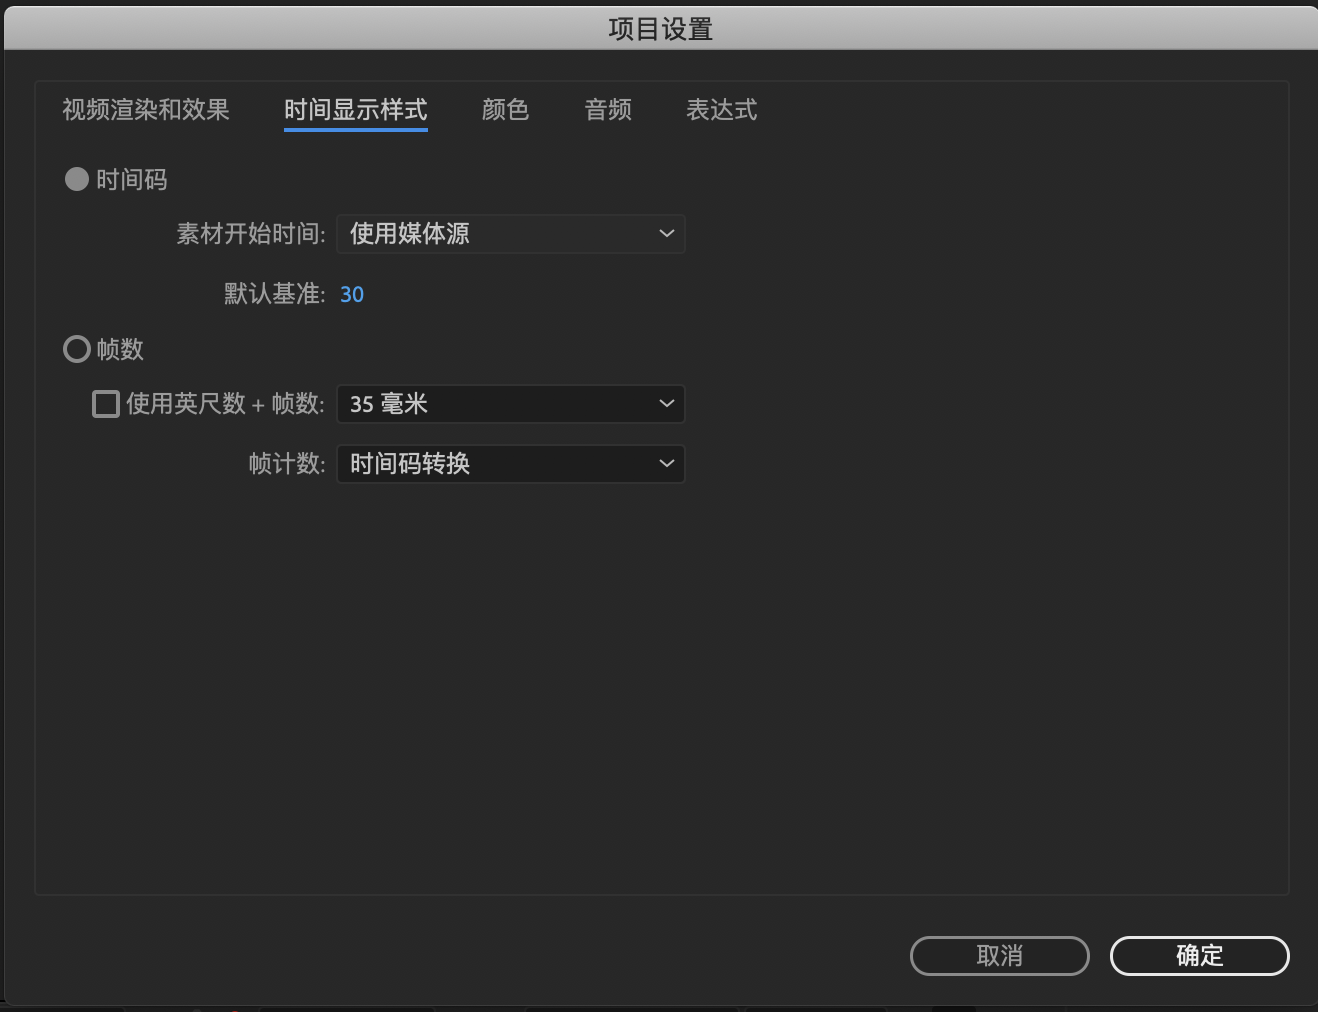
Task: 点击"时间码转换"组合框
Action: pos(510,464)
